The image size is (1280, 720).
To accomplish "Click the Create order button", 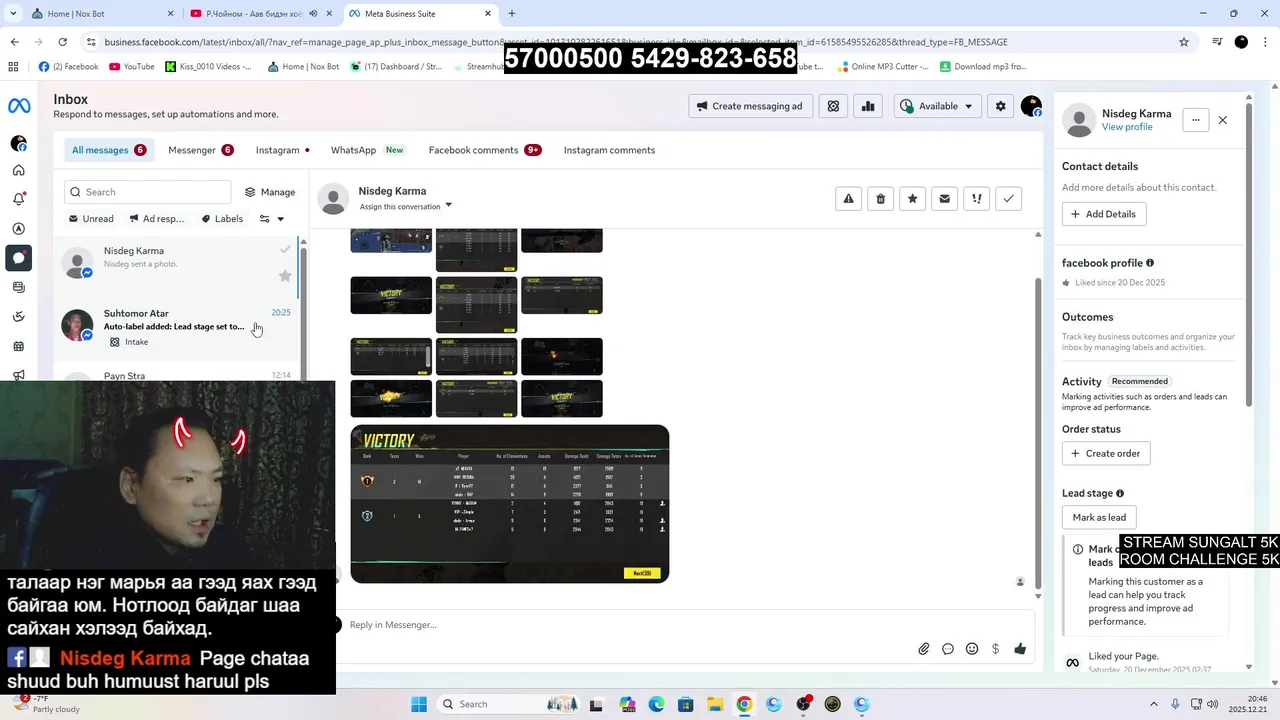I will tap(1106, 453).
